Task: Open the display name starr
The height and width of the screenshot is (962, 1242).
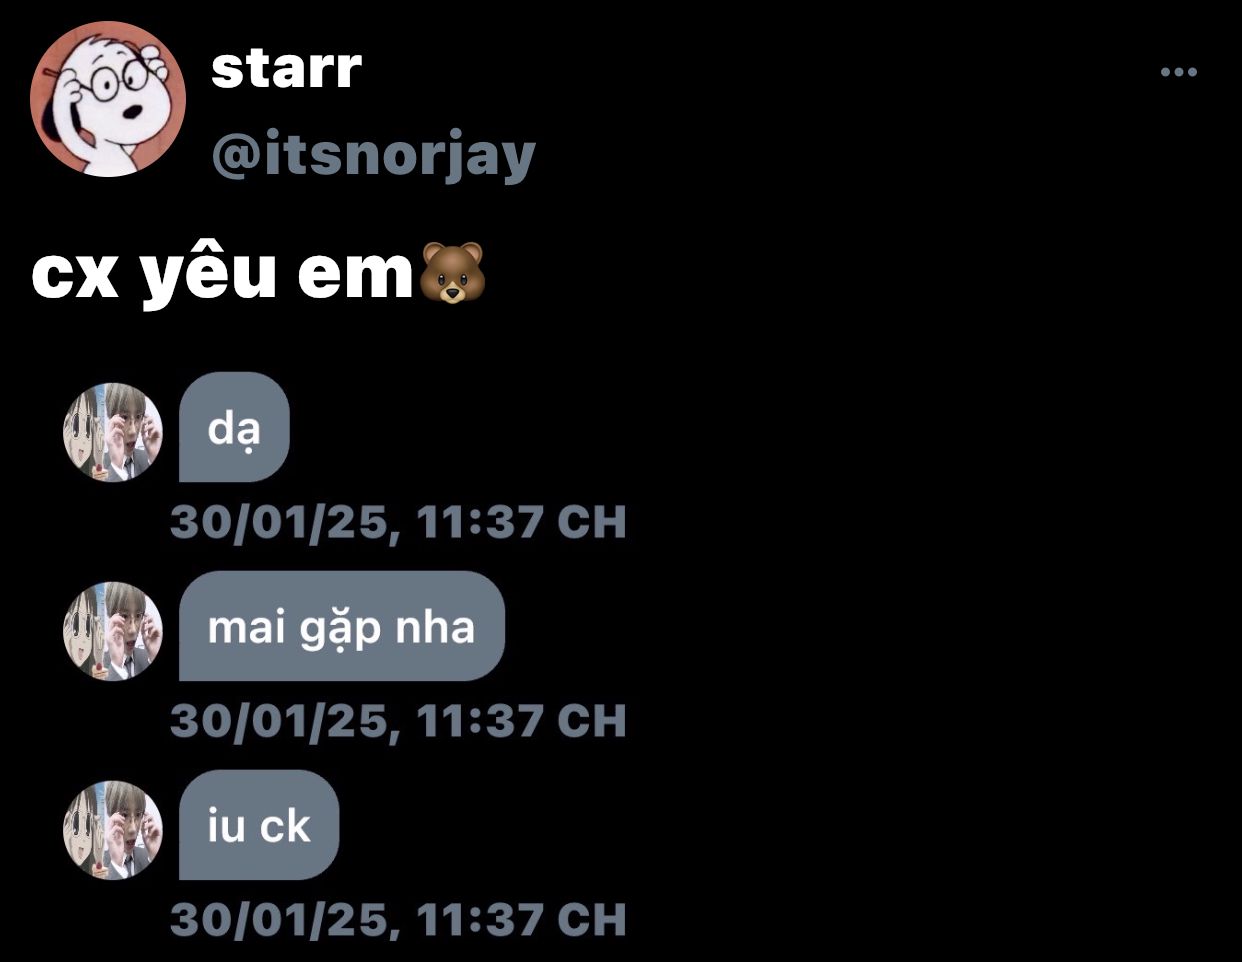Action: click(286, 68)
